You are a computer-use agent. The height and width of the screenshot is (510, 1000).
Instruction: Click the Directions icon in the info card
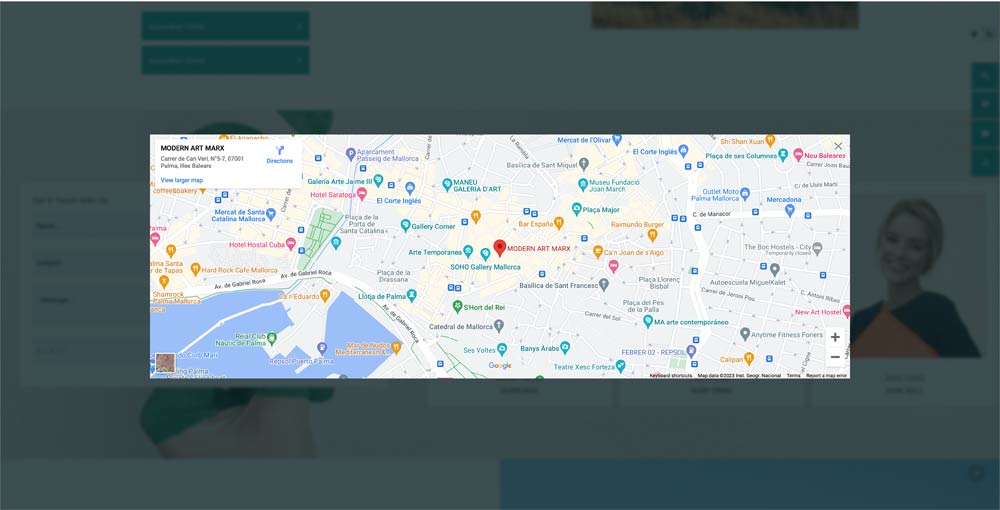[280, 151]
